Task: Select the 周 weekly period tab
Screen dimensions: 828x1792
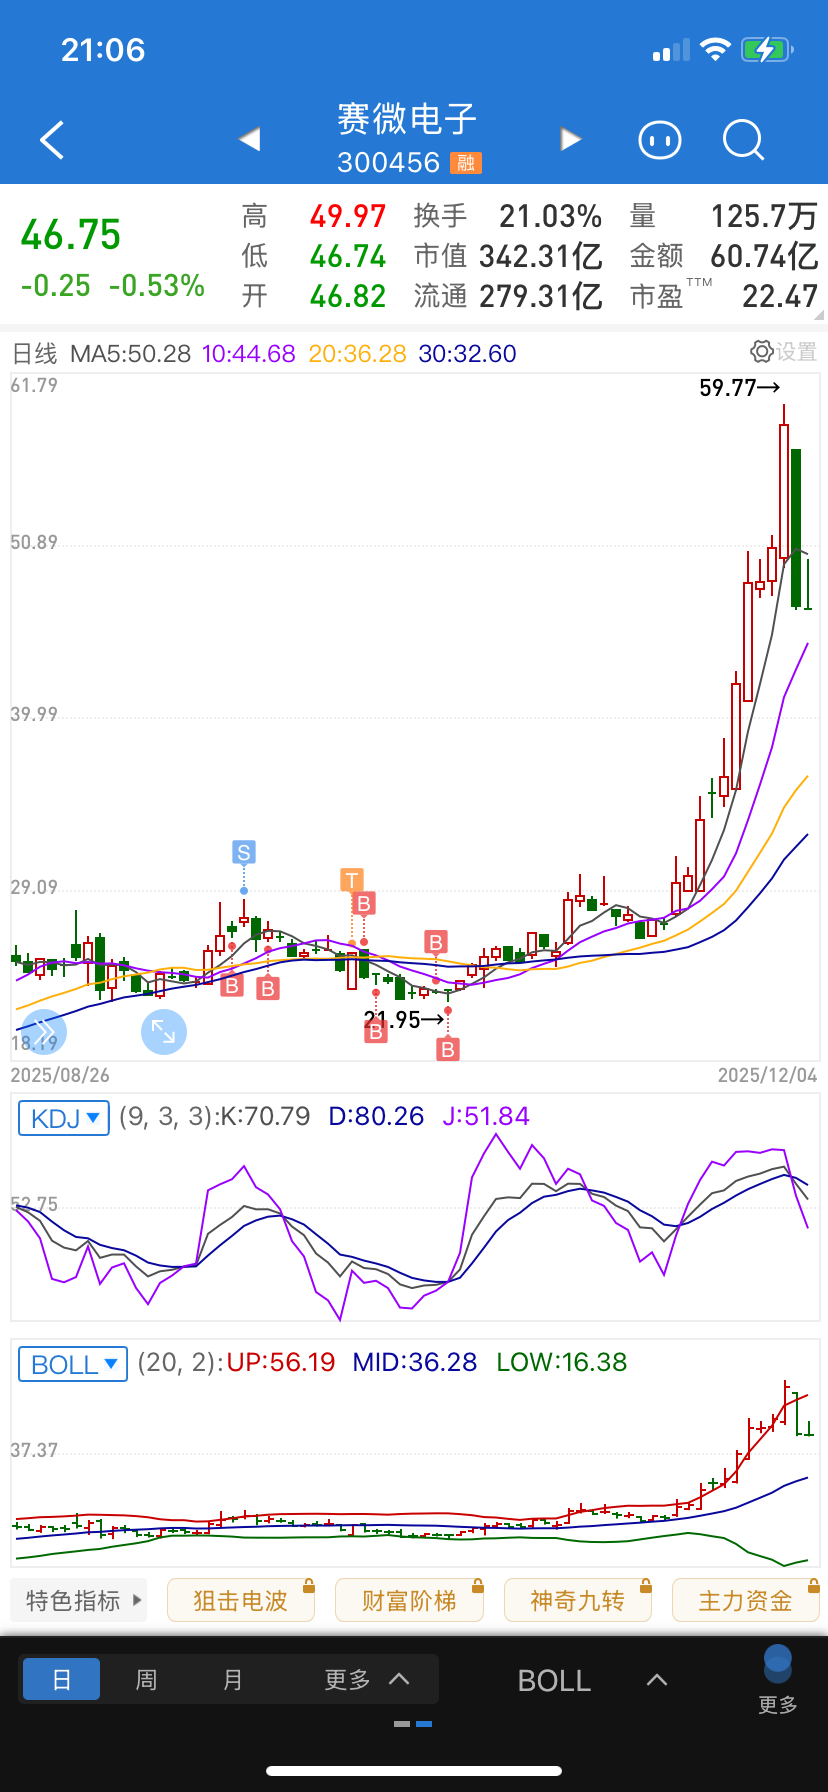Action: tap(146, 1679)
